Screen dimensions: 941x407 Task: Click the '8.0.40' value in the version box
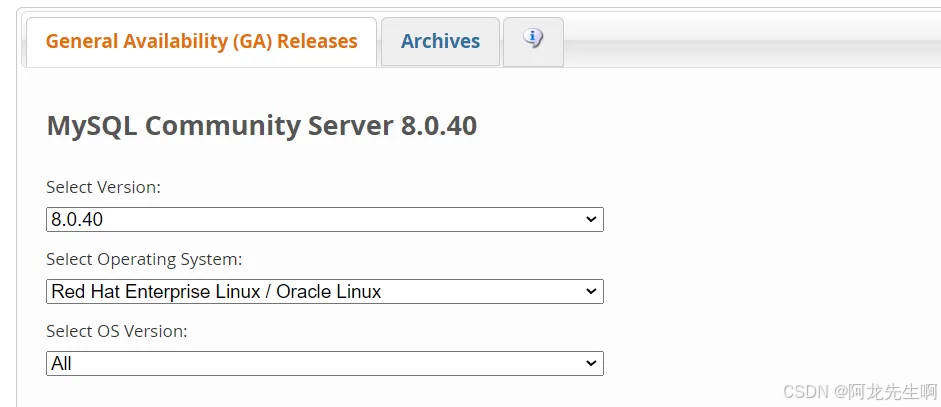click(x=77, y=220)
